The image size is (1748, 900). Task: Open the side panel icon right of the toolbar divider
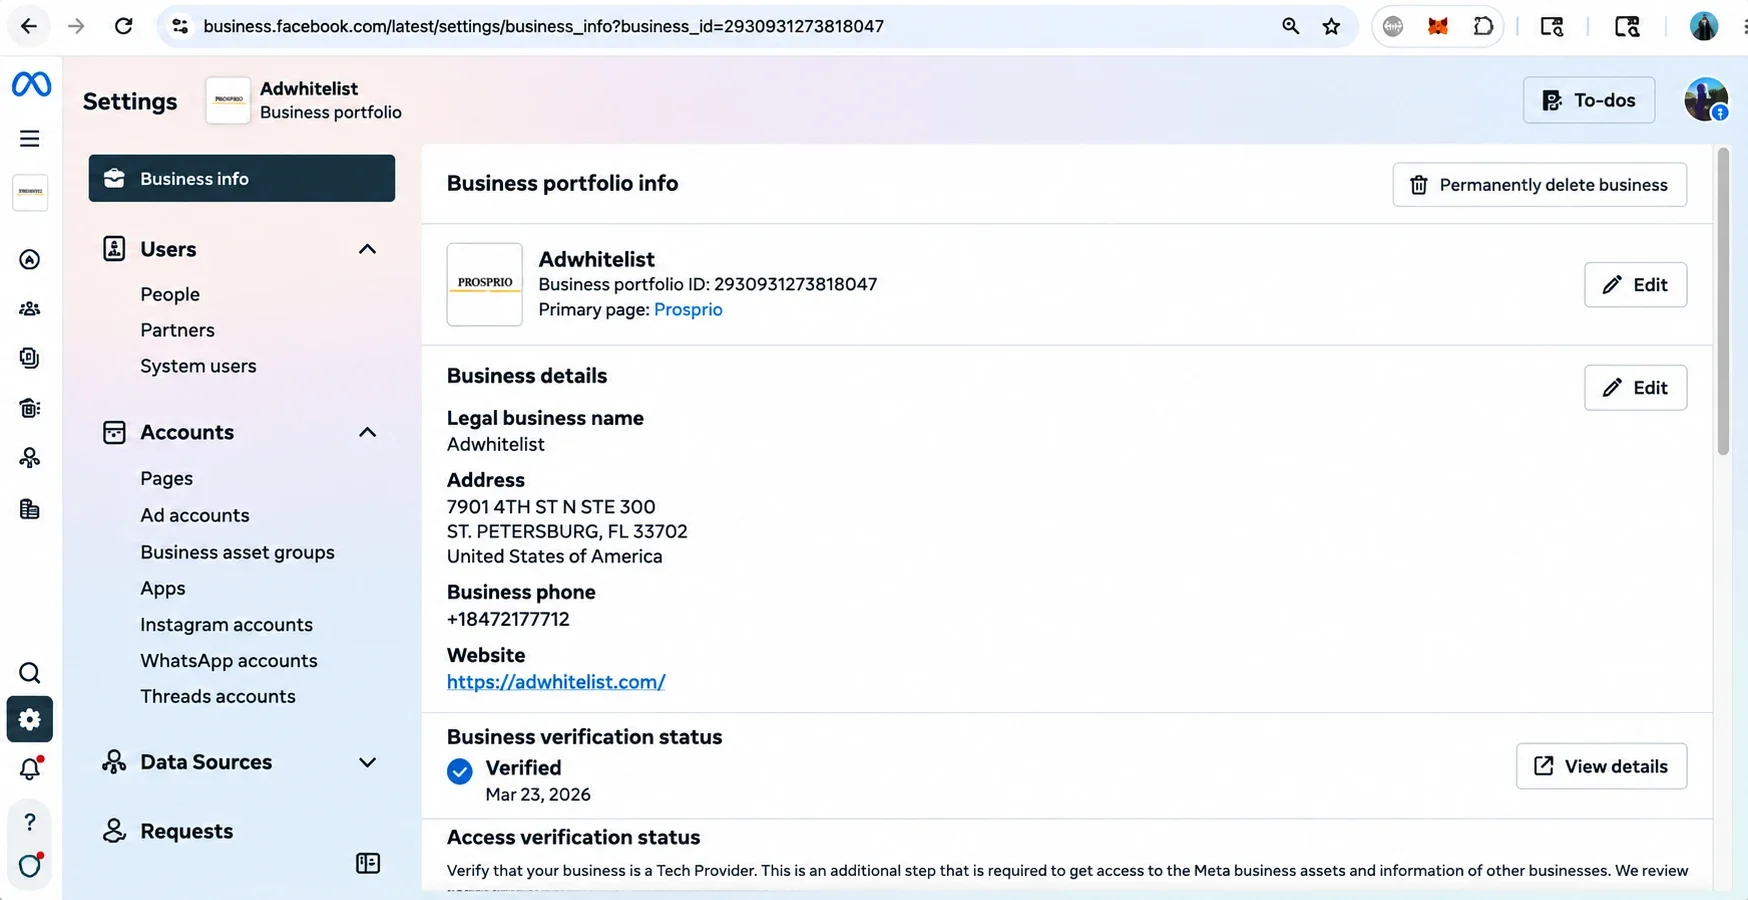point(1627,26)
